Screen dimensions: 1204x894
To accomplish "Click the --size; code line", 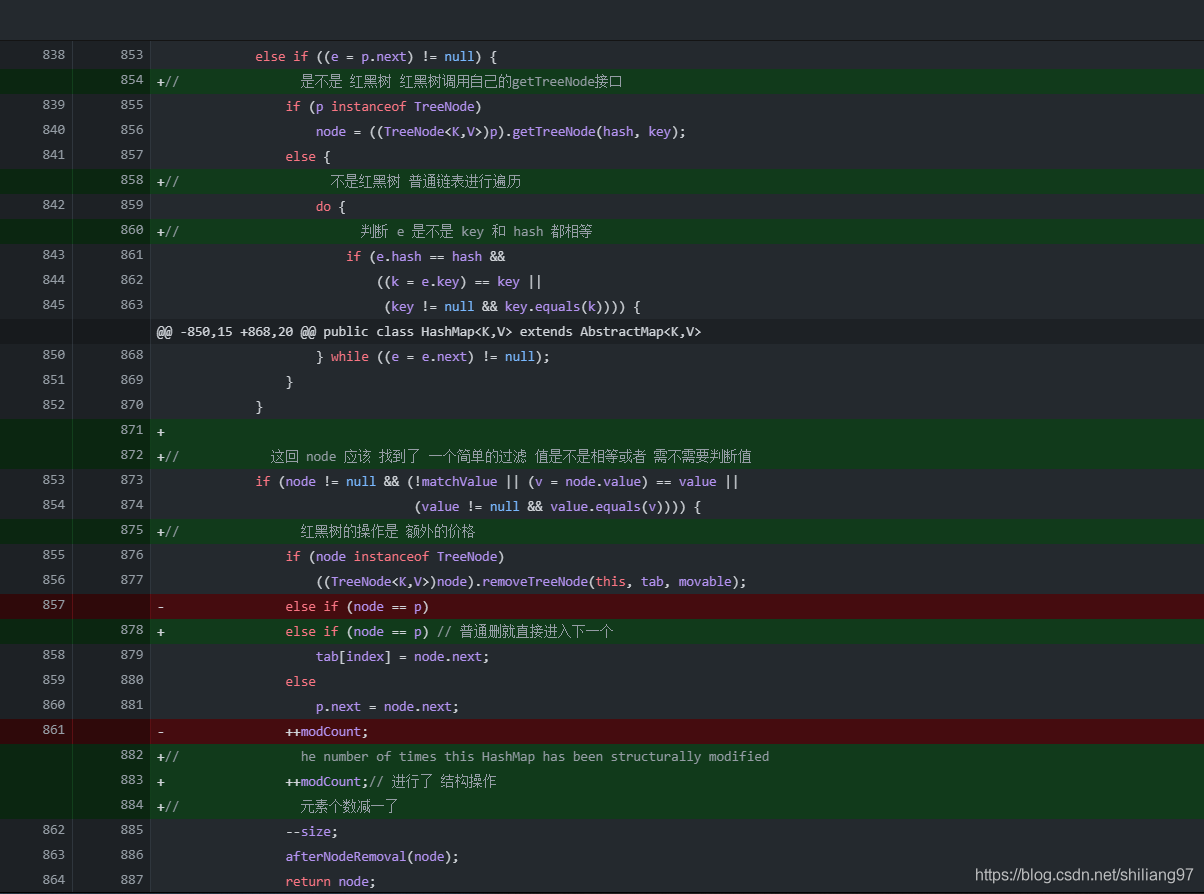I will click(312, 831).
